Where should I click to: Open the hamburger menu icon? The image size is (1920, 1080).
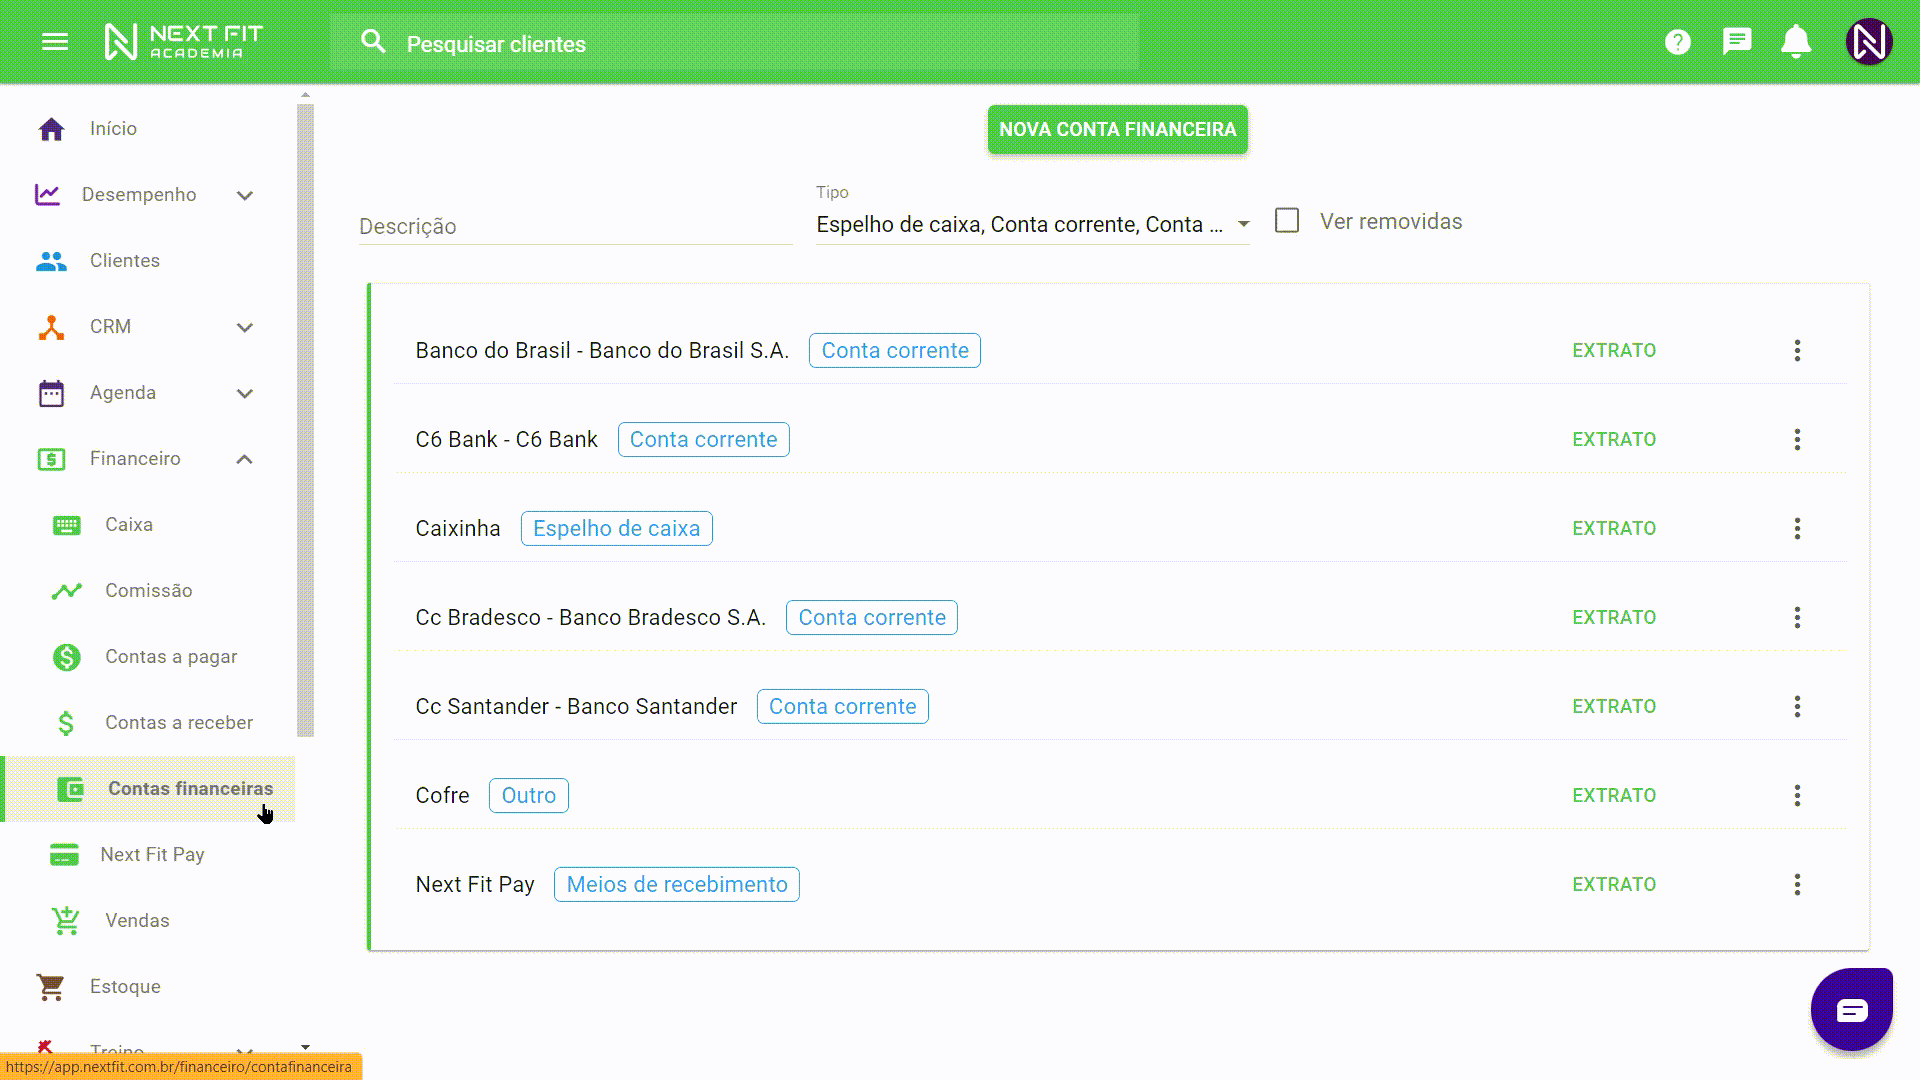[x=55, y=42]
